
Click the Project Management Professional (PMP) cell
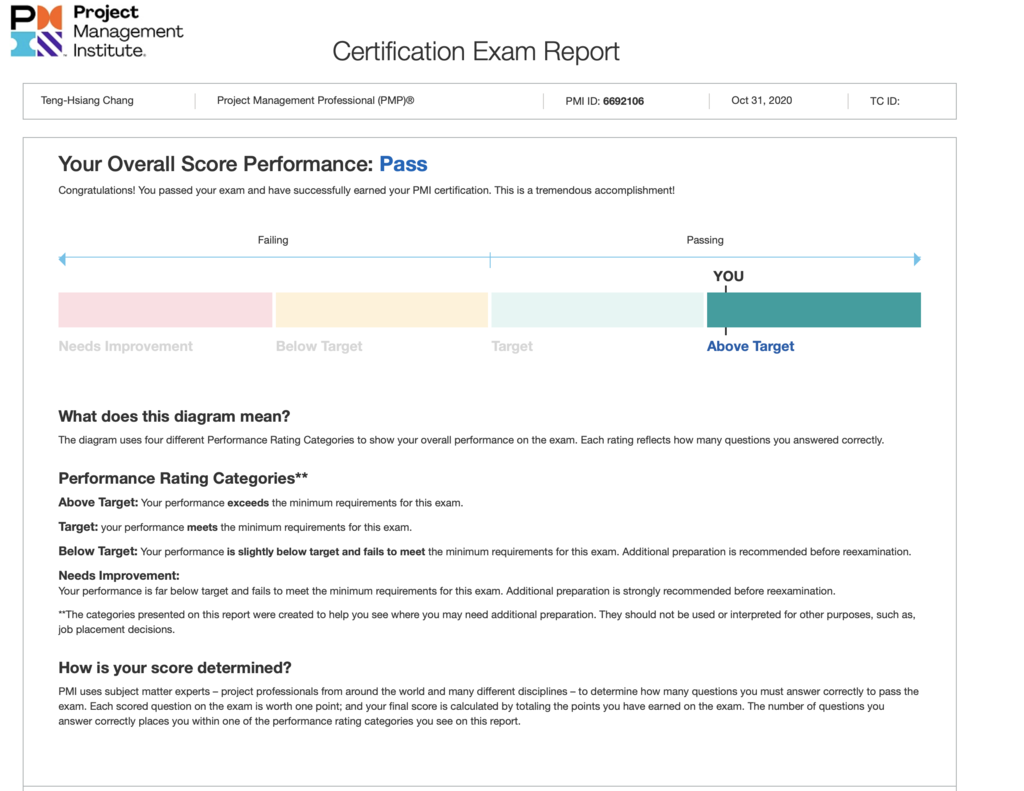315,101
